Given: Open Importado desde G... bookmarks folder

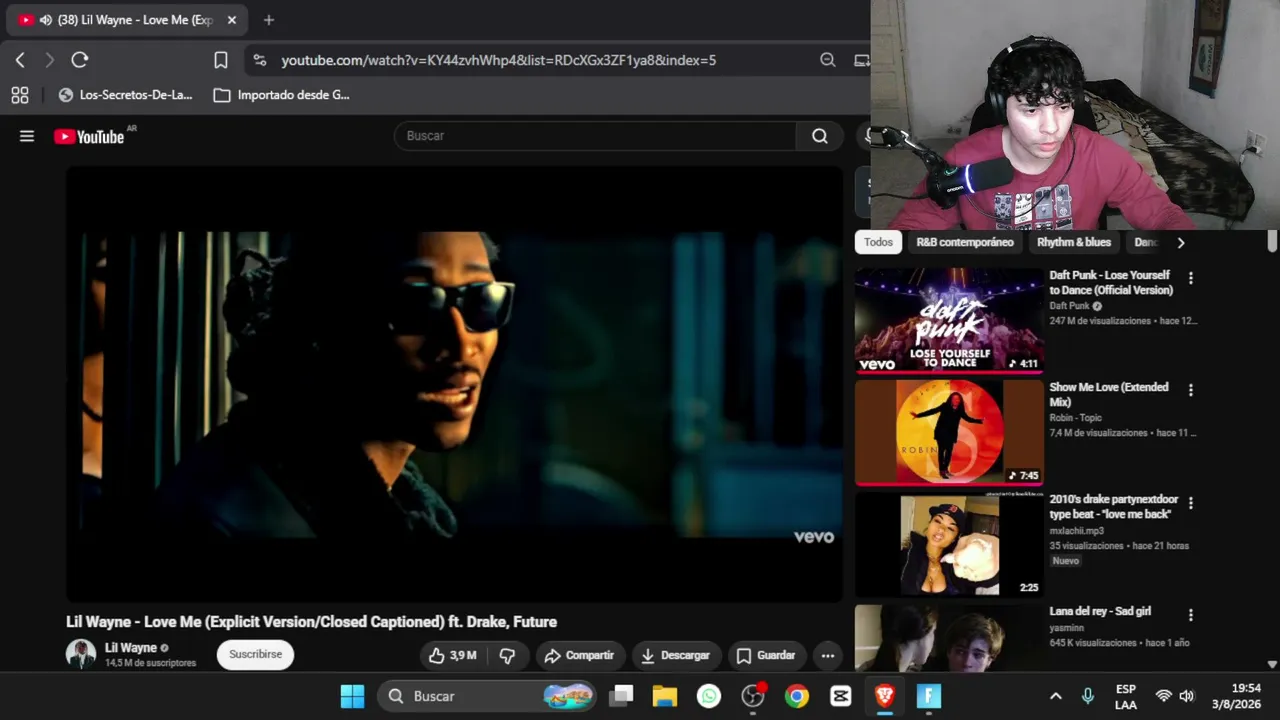Looking at the screenshot, I should [281, 95].
